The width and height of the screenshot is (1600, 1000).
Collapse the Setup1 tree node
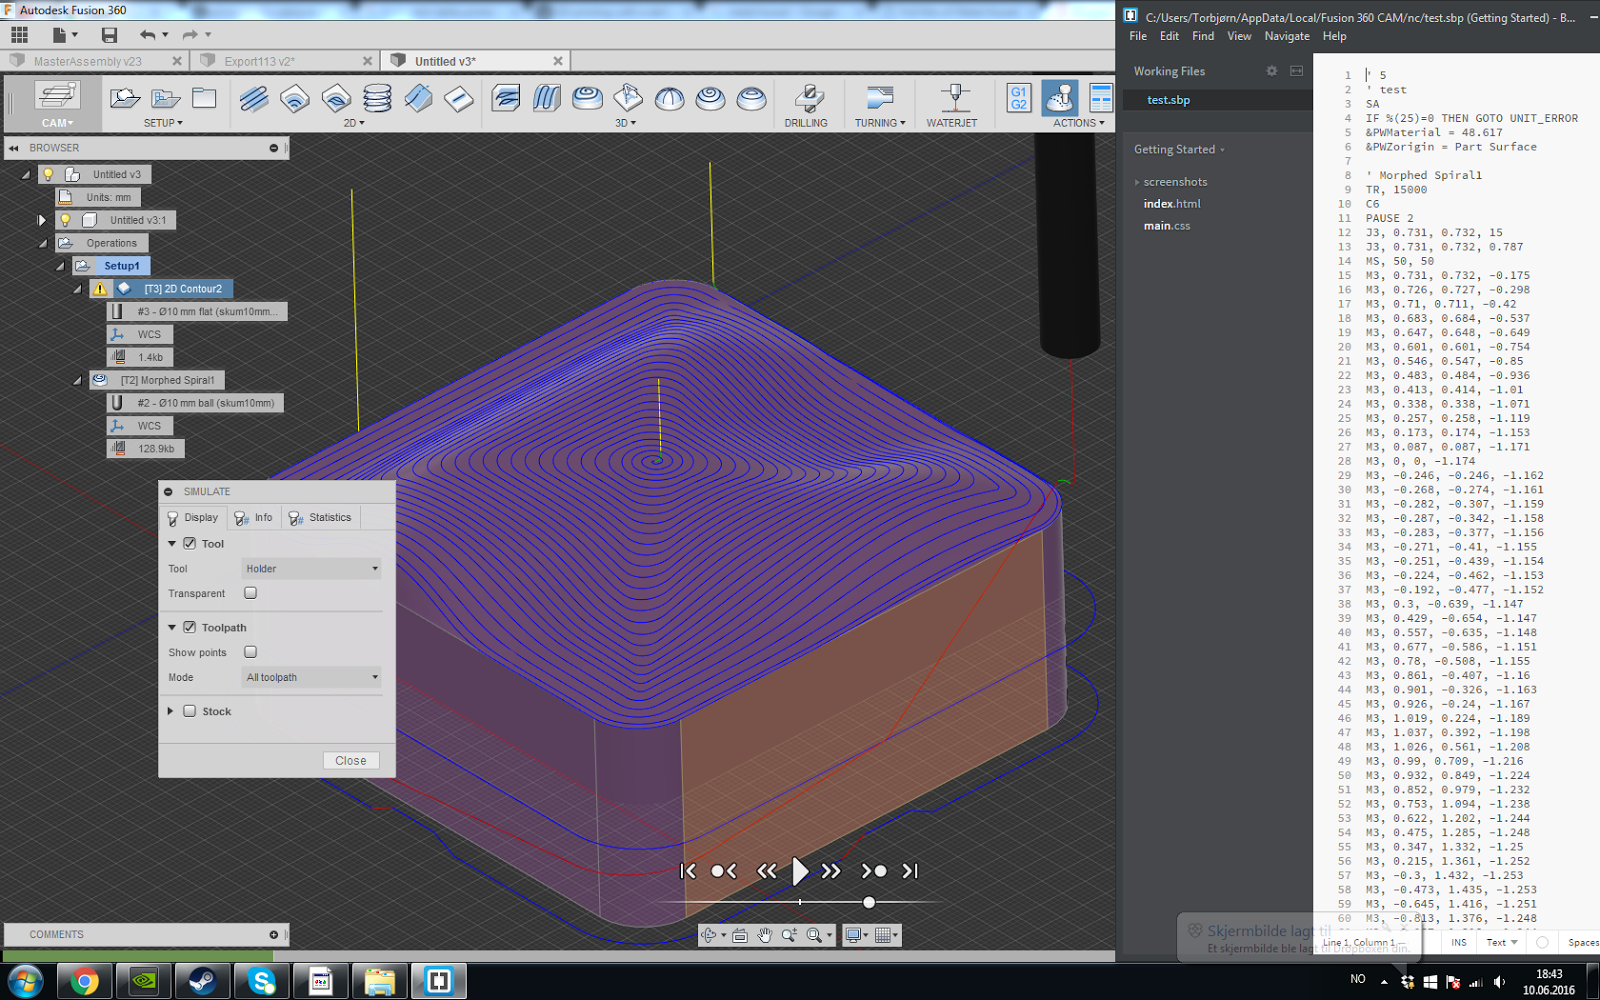61,266
